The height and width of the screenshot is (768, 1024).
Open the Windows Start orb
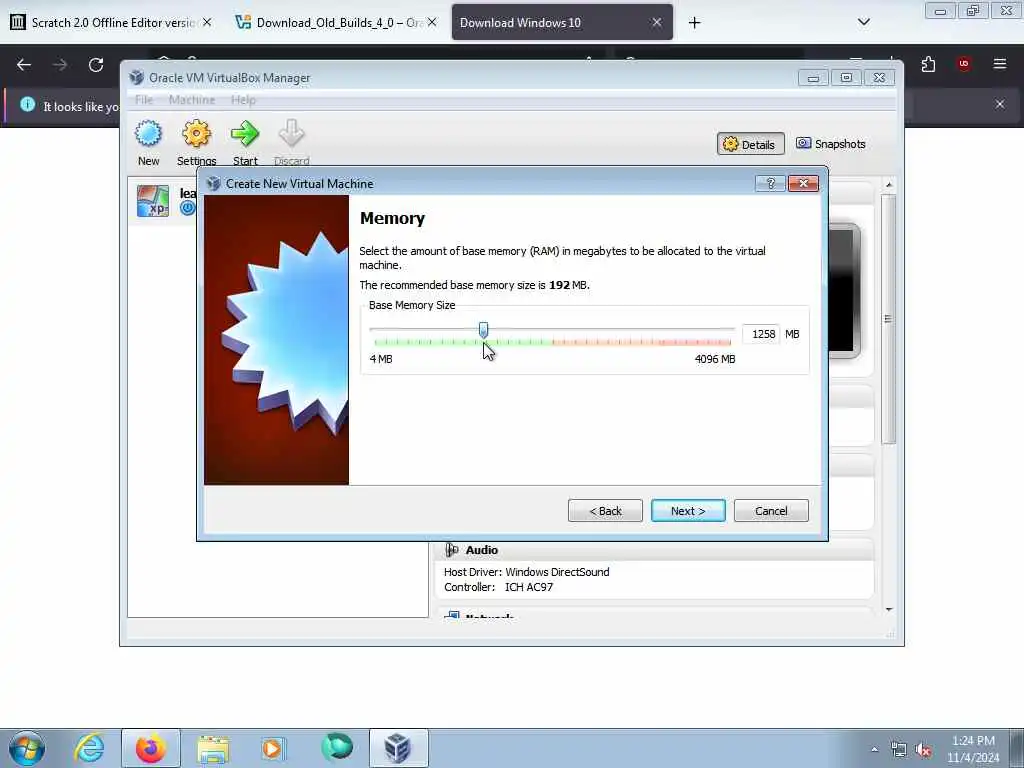pos(27,748)
